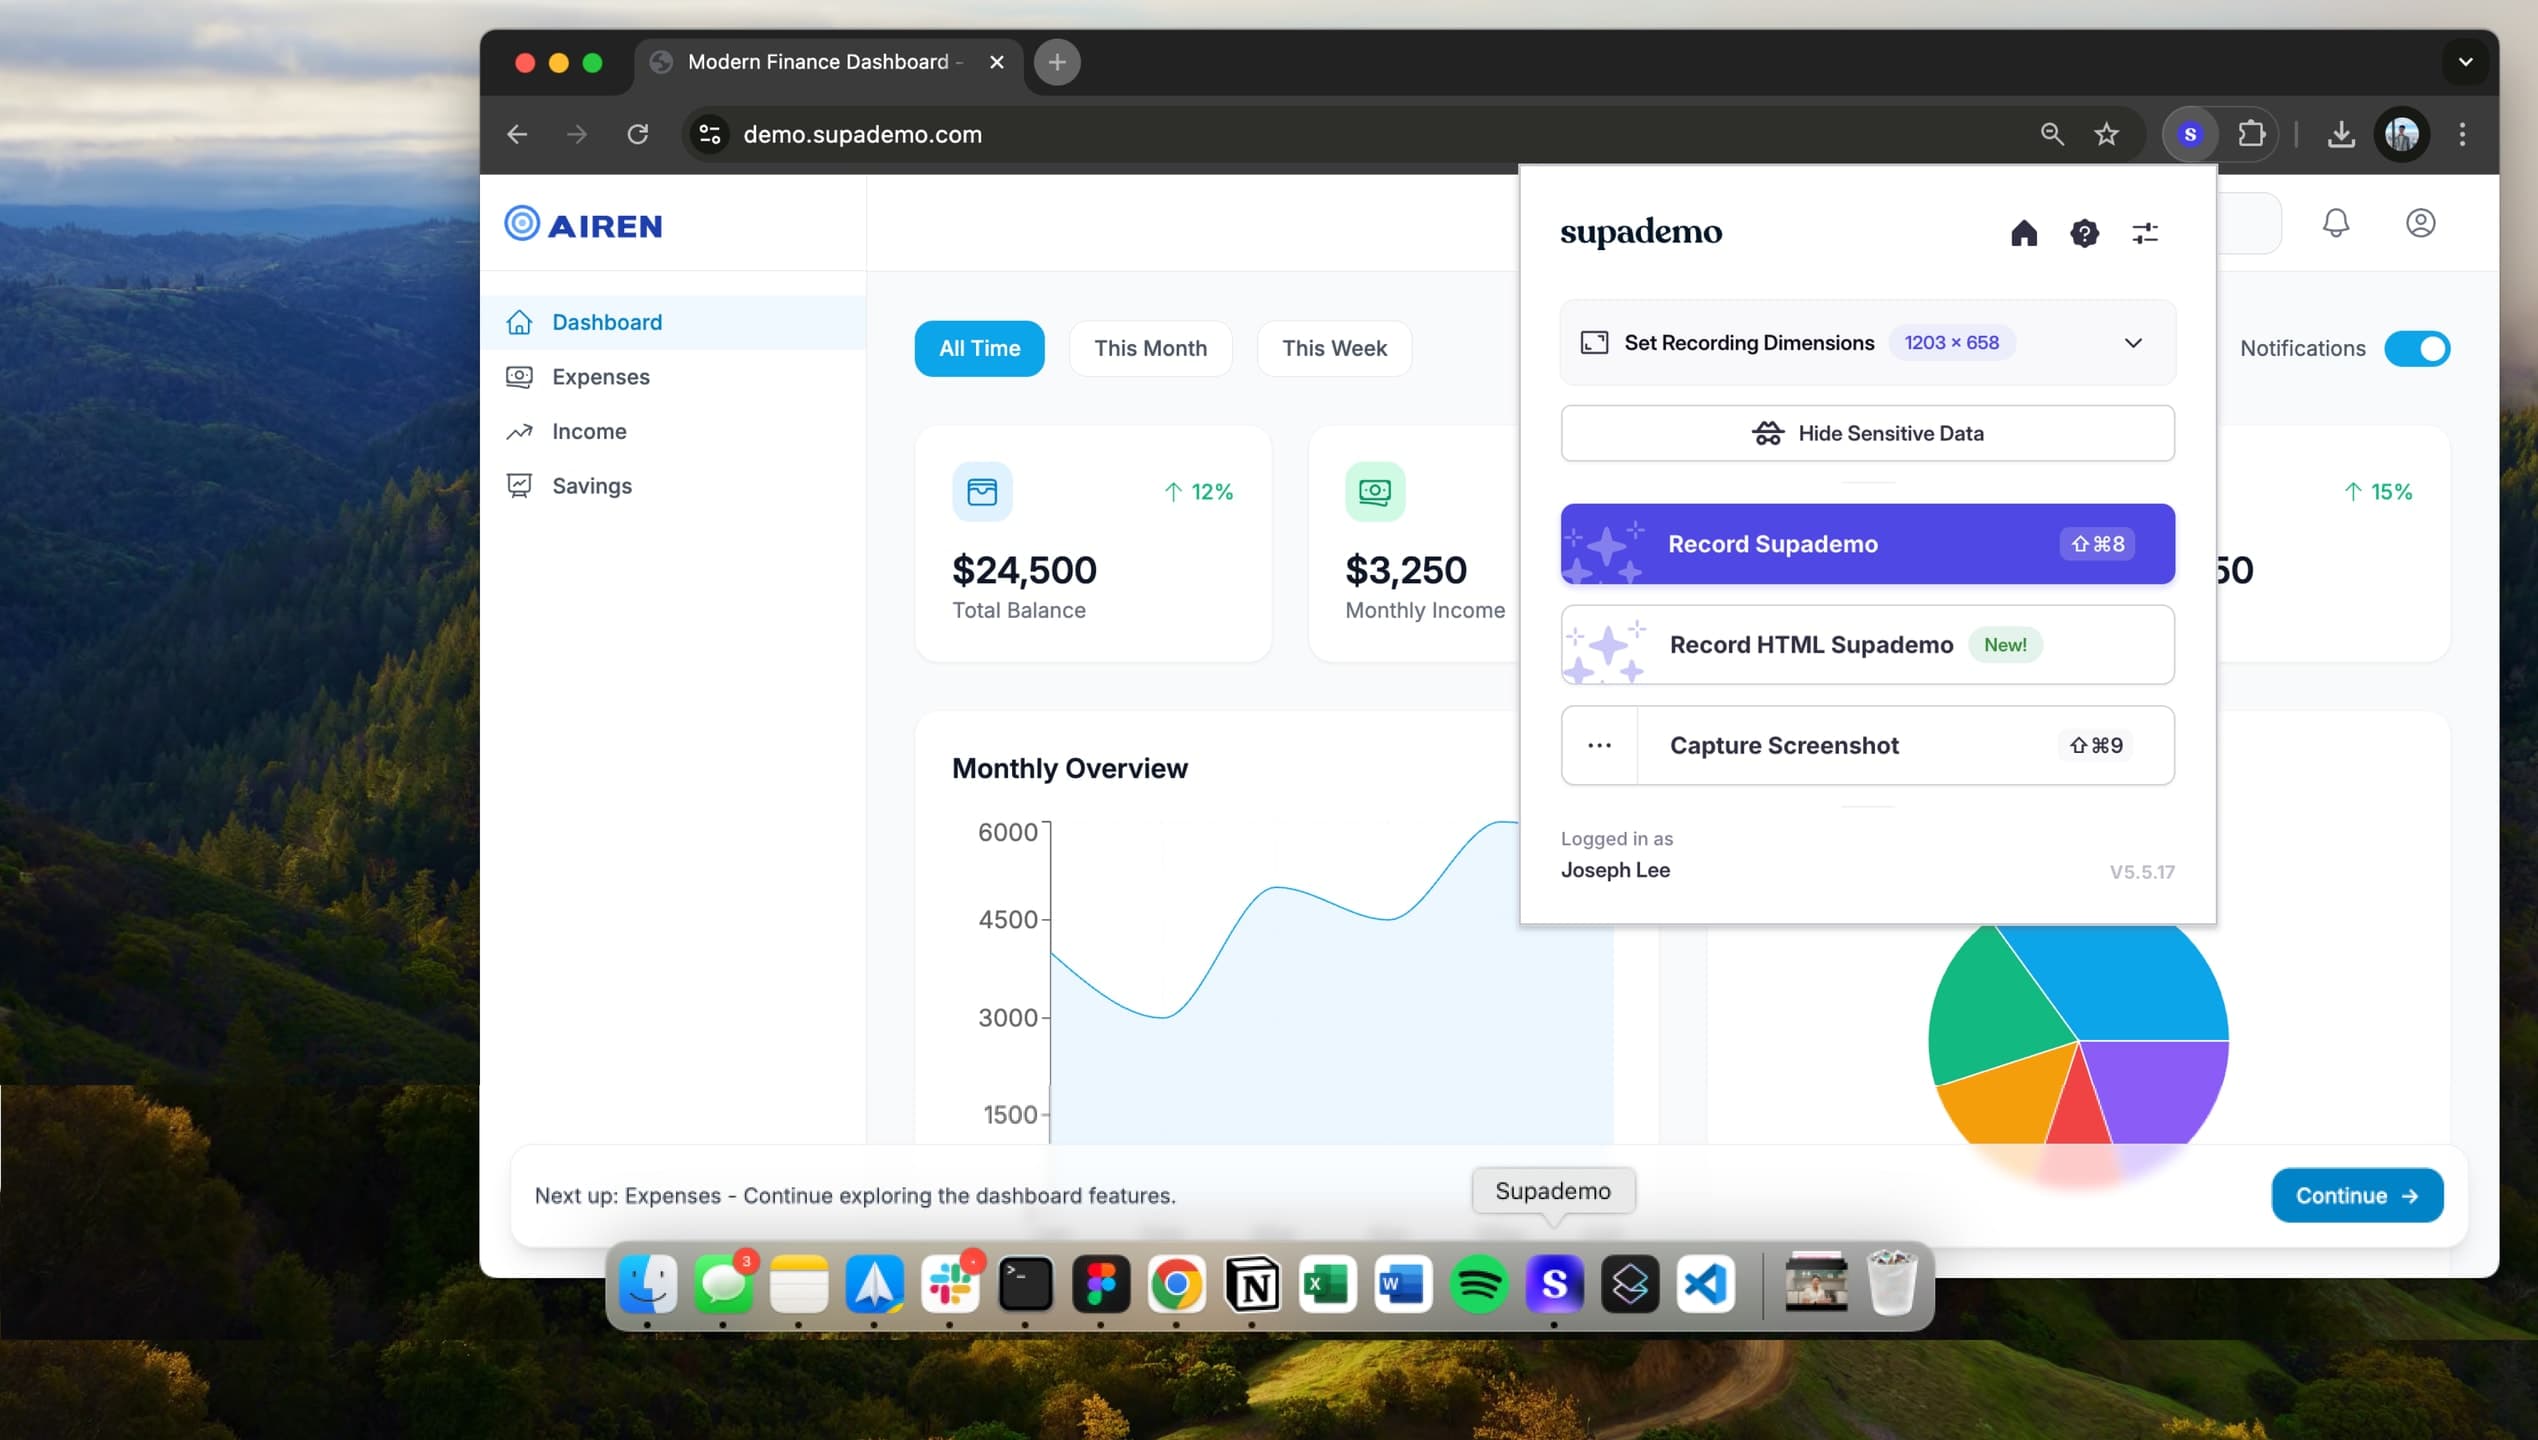Go back to previous page
The height and width of the screenshot is (1440, 2538).
(517, 134)
